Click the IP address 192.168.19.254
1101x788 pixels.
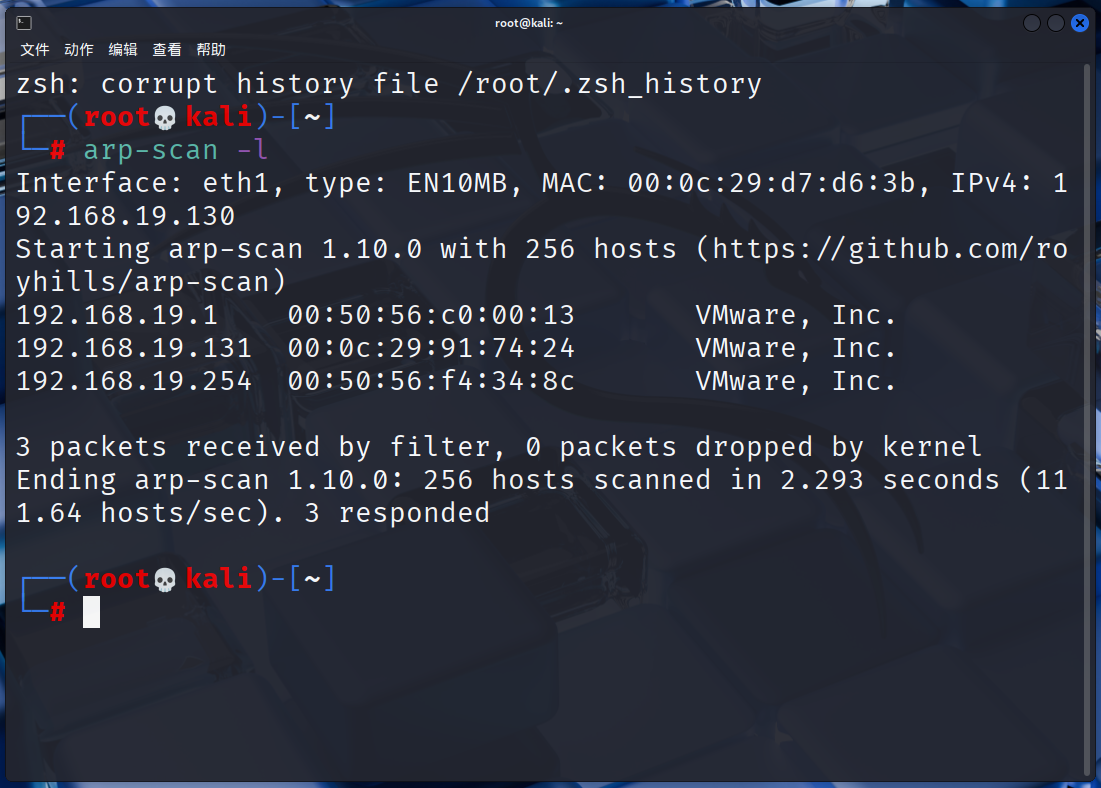point(133,381)
